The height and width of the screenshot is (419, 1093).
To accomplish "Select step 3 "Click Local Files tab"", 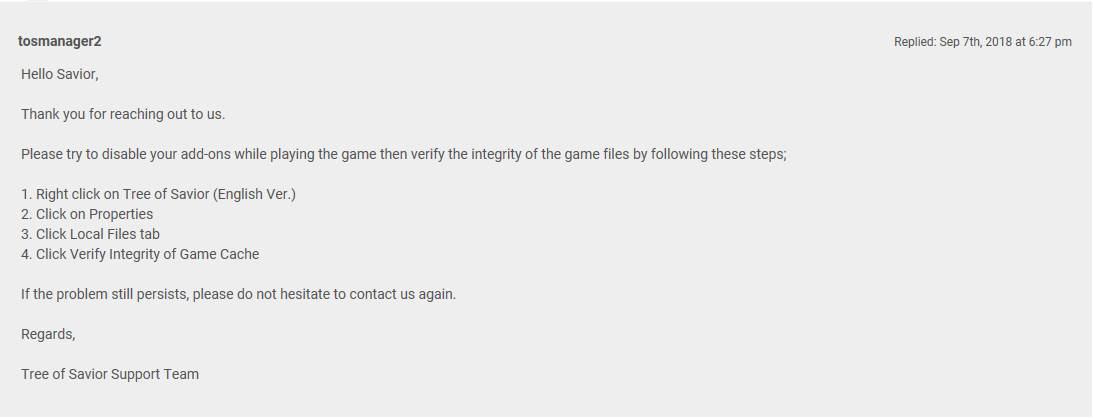I will tap(90, 234).
